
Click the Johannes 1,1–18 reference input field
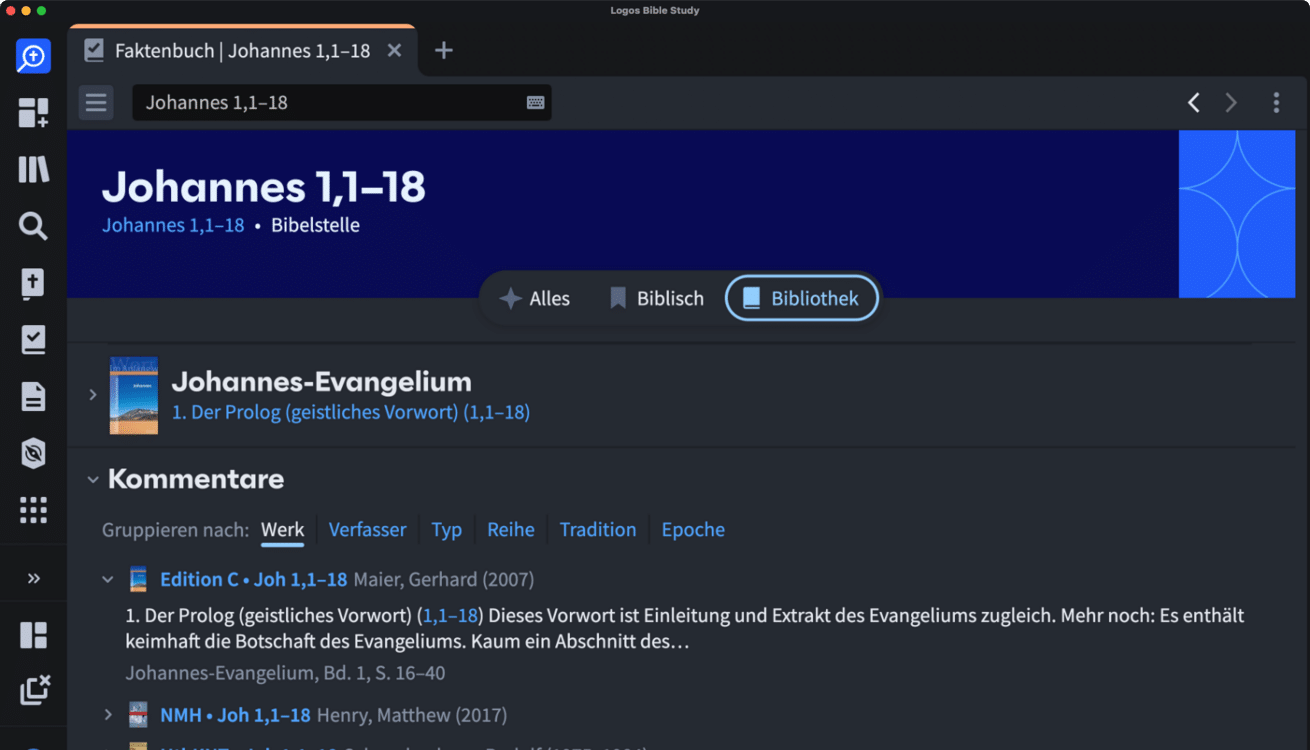(x=341, y=102)
